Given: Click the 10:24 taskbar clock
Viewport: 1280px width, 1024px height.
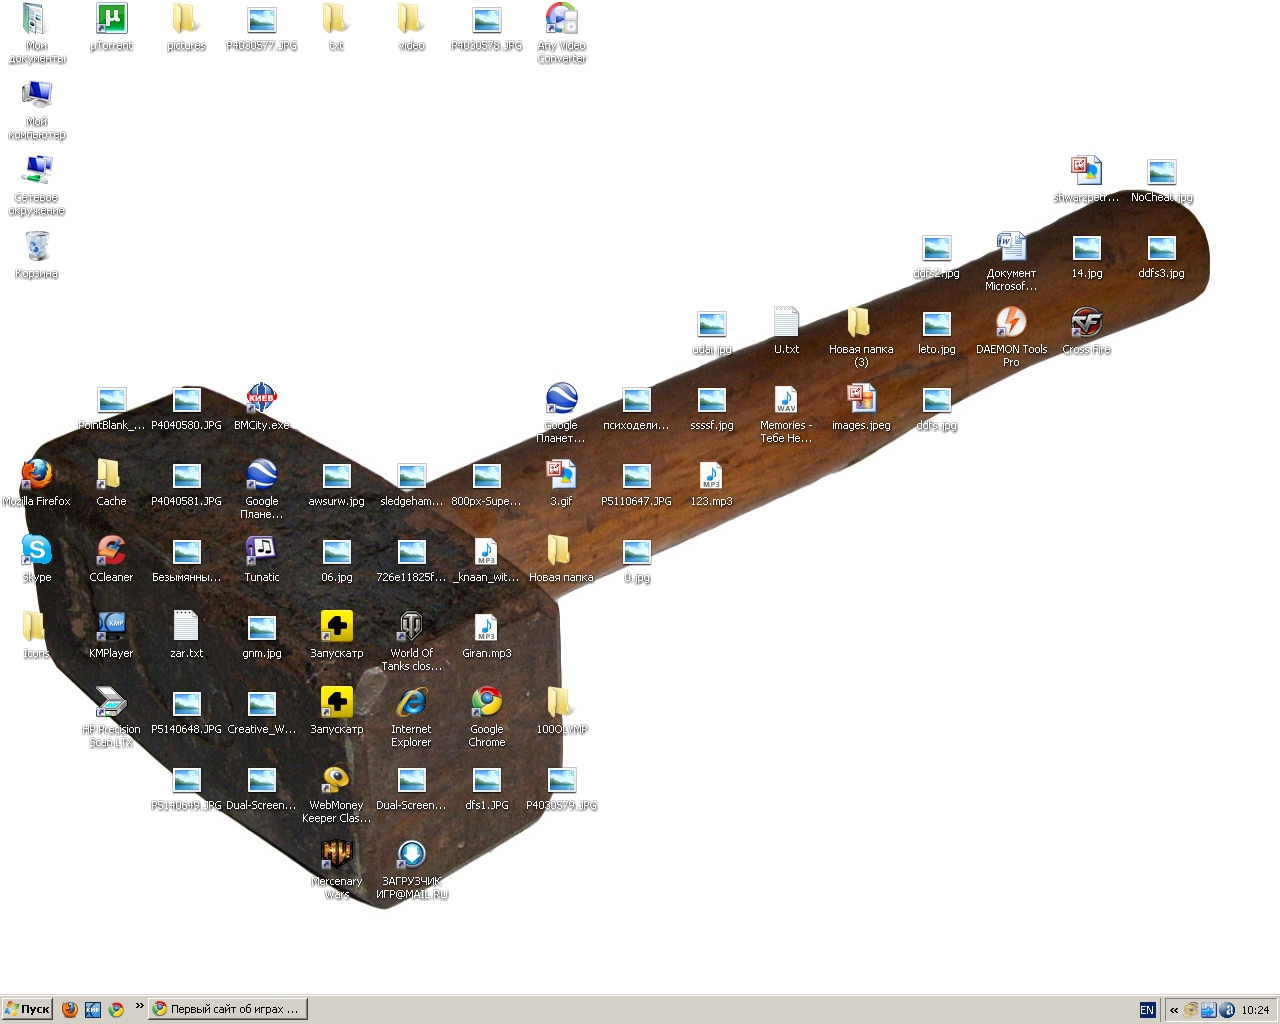Looking at the screenshot, I should pos(1255,1010).
